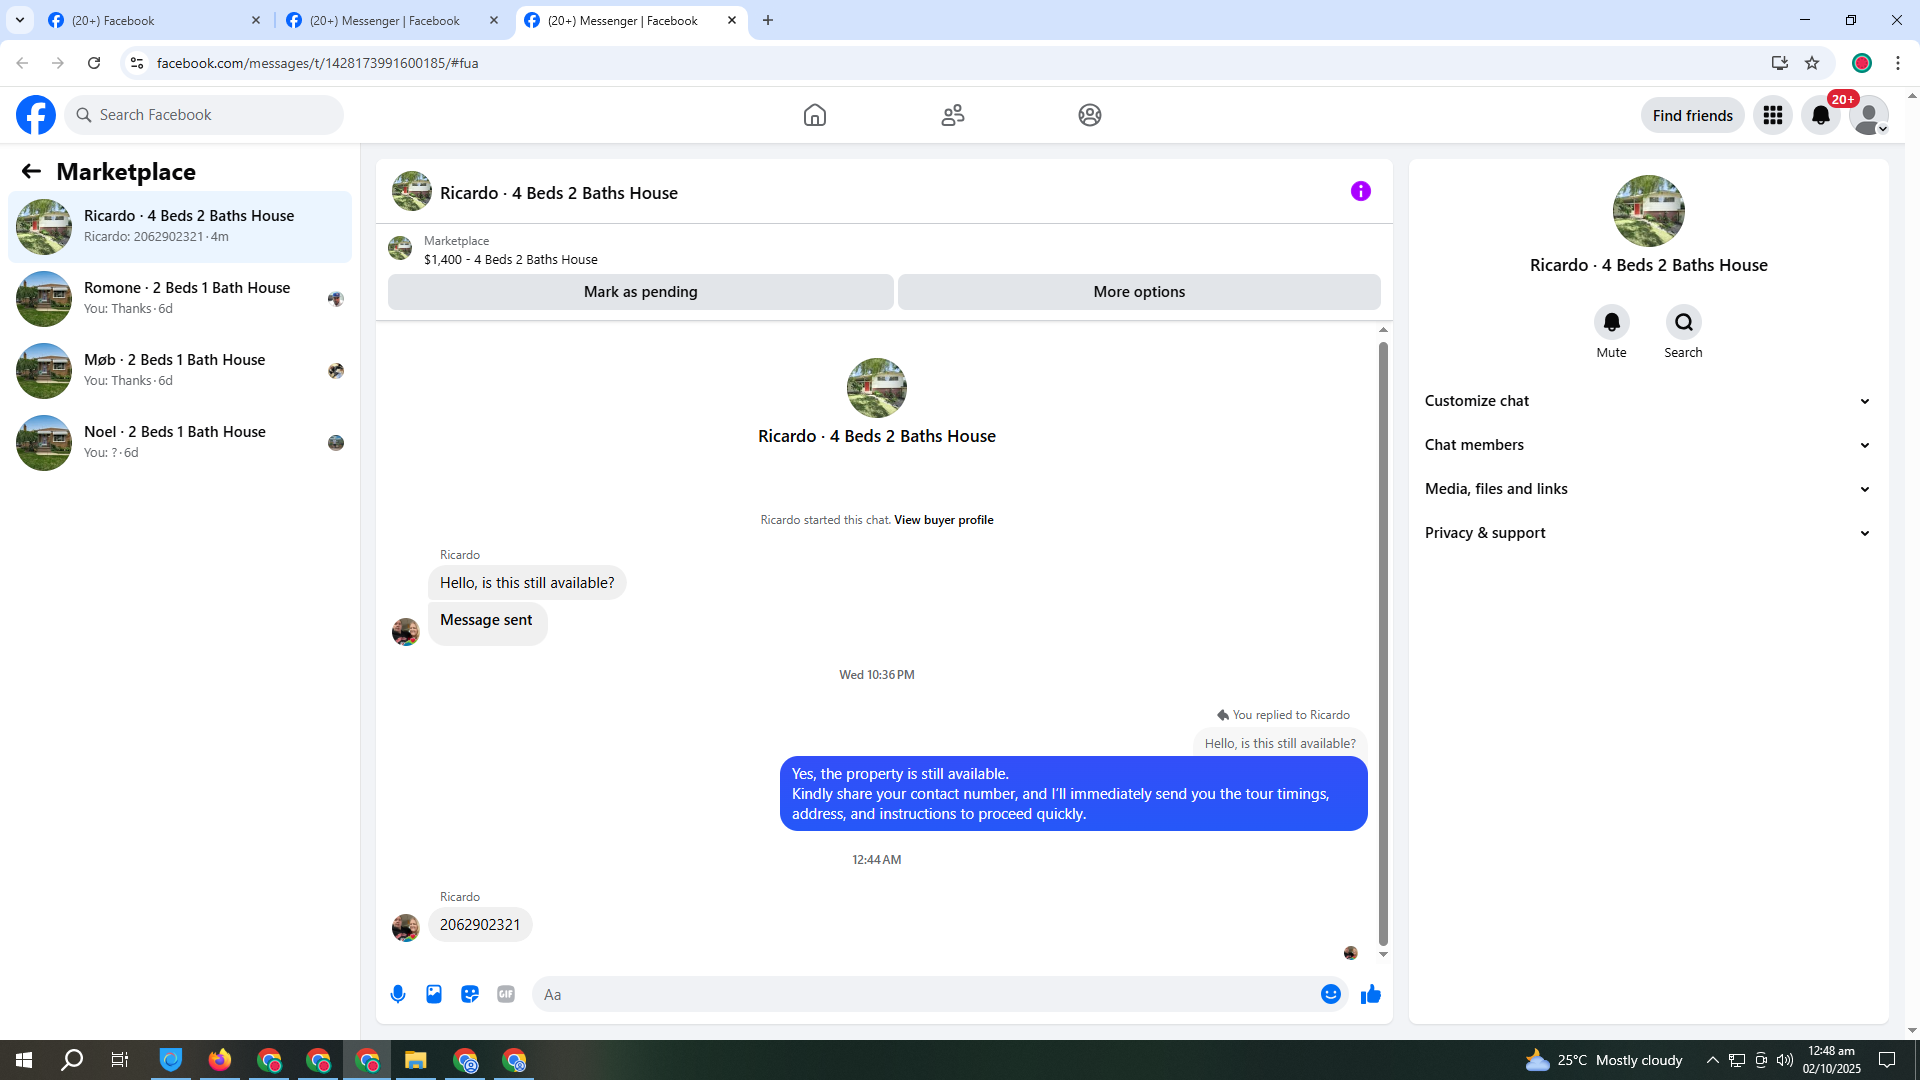1920x1080 pixels.
Task: Expand Customize chat section
Action: (x=1647, y=401)
